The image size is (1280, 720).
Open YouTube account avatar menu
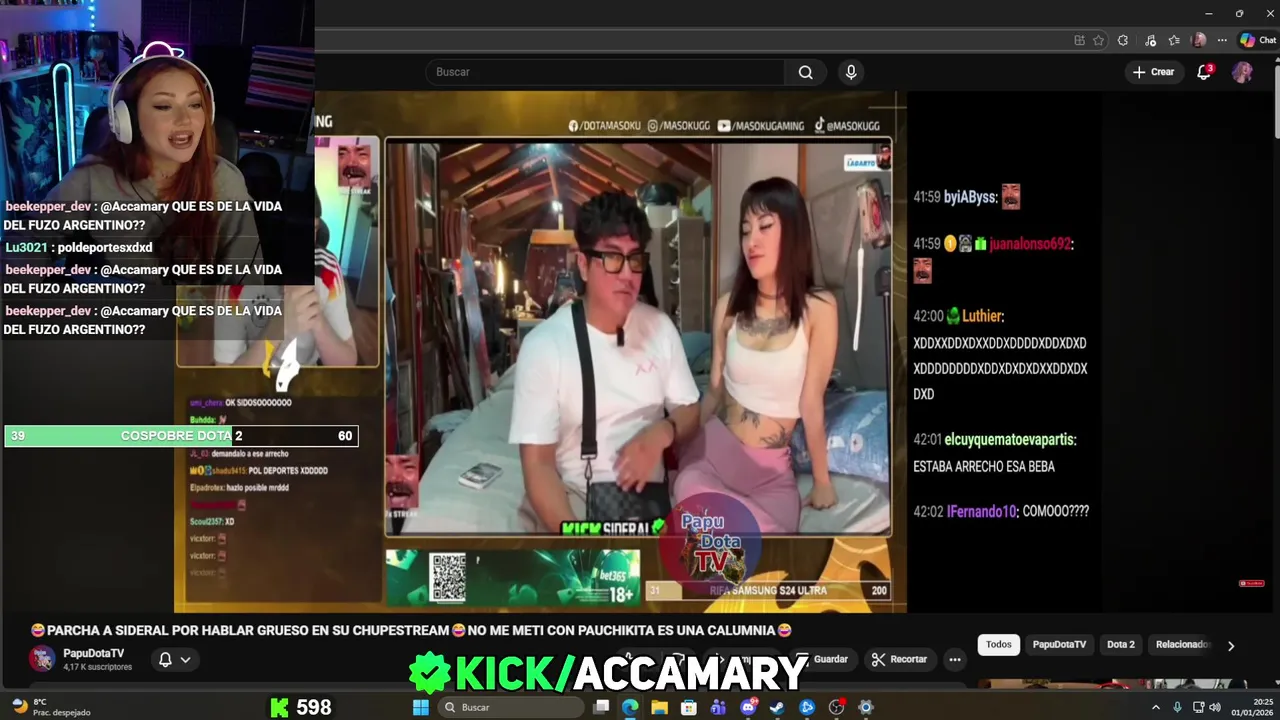[x=1242, y=72]
